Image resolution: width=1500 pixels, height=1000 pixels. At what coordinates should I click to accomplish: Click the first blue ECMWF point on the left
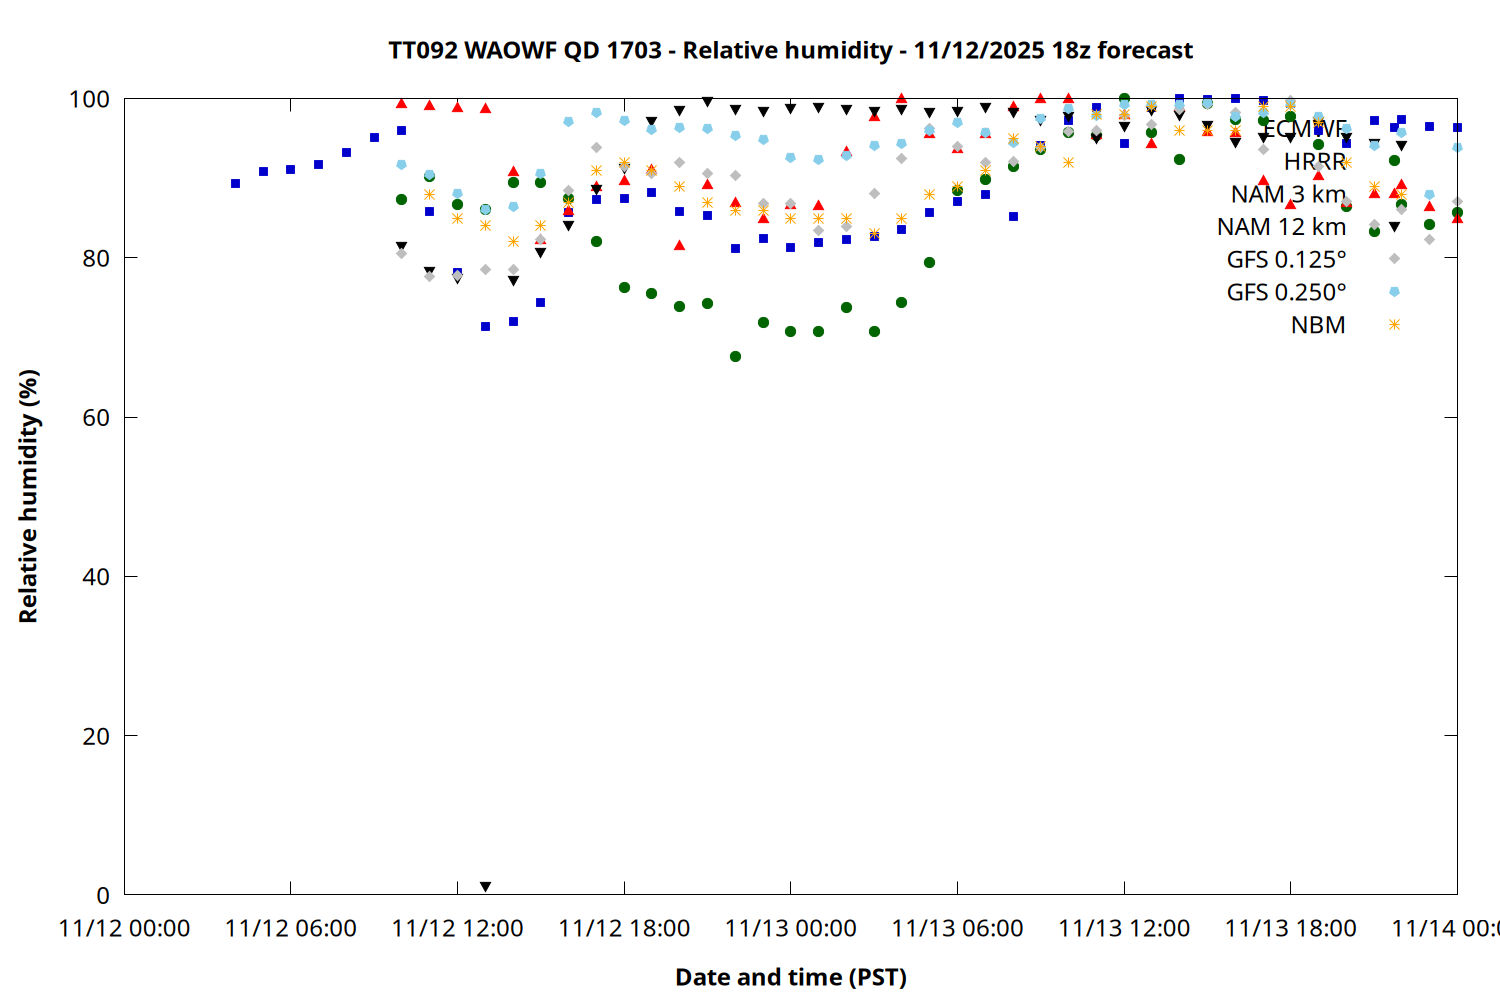[235, 184]
